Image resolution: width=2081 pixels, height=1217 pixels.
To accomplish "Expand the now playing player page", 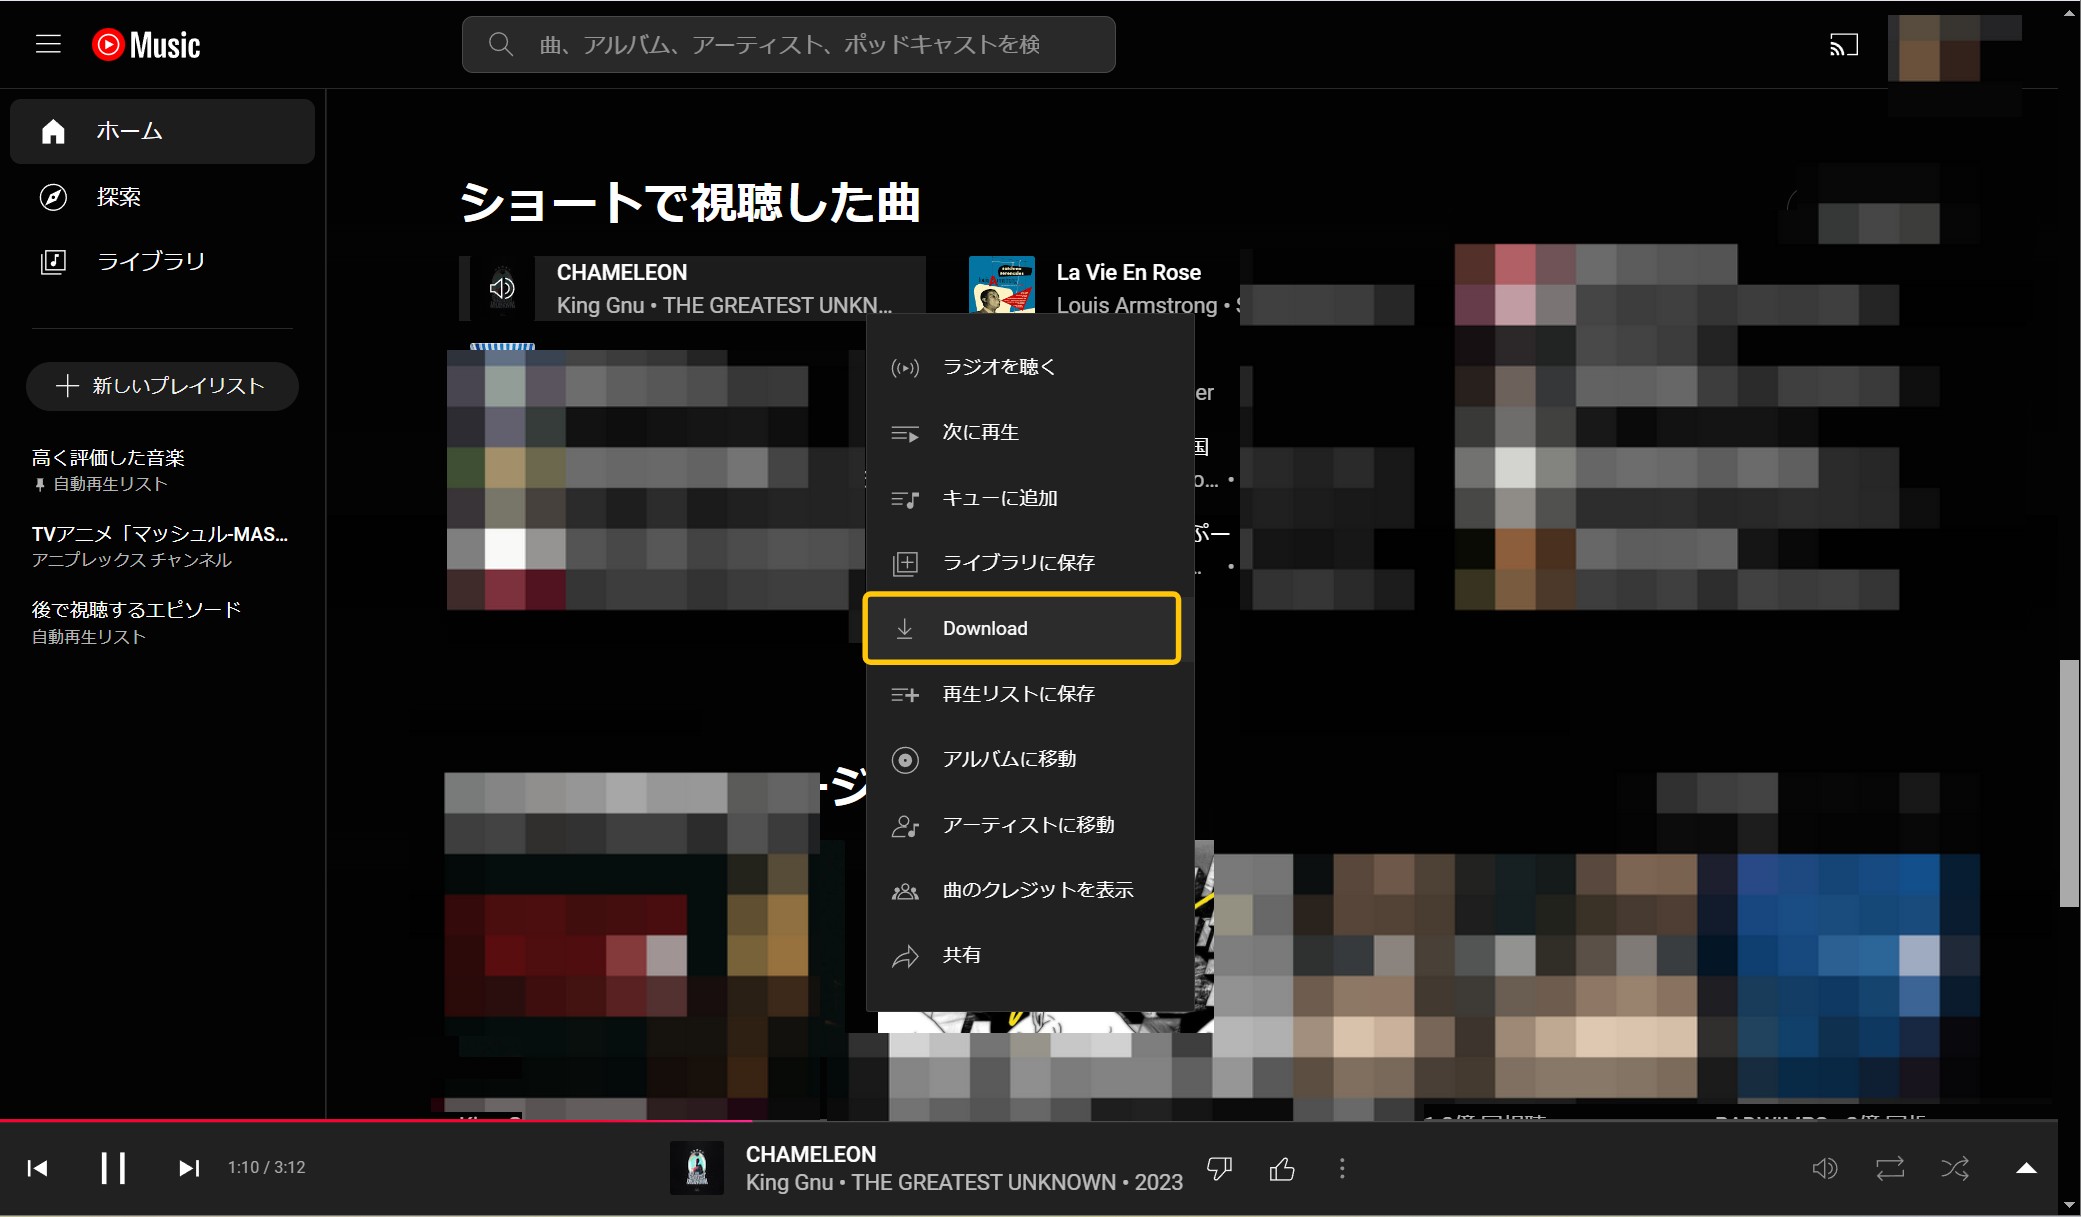I will [x=2026, y=1168].
